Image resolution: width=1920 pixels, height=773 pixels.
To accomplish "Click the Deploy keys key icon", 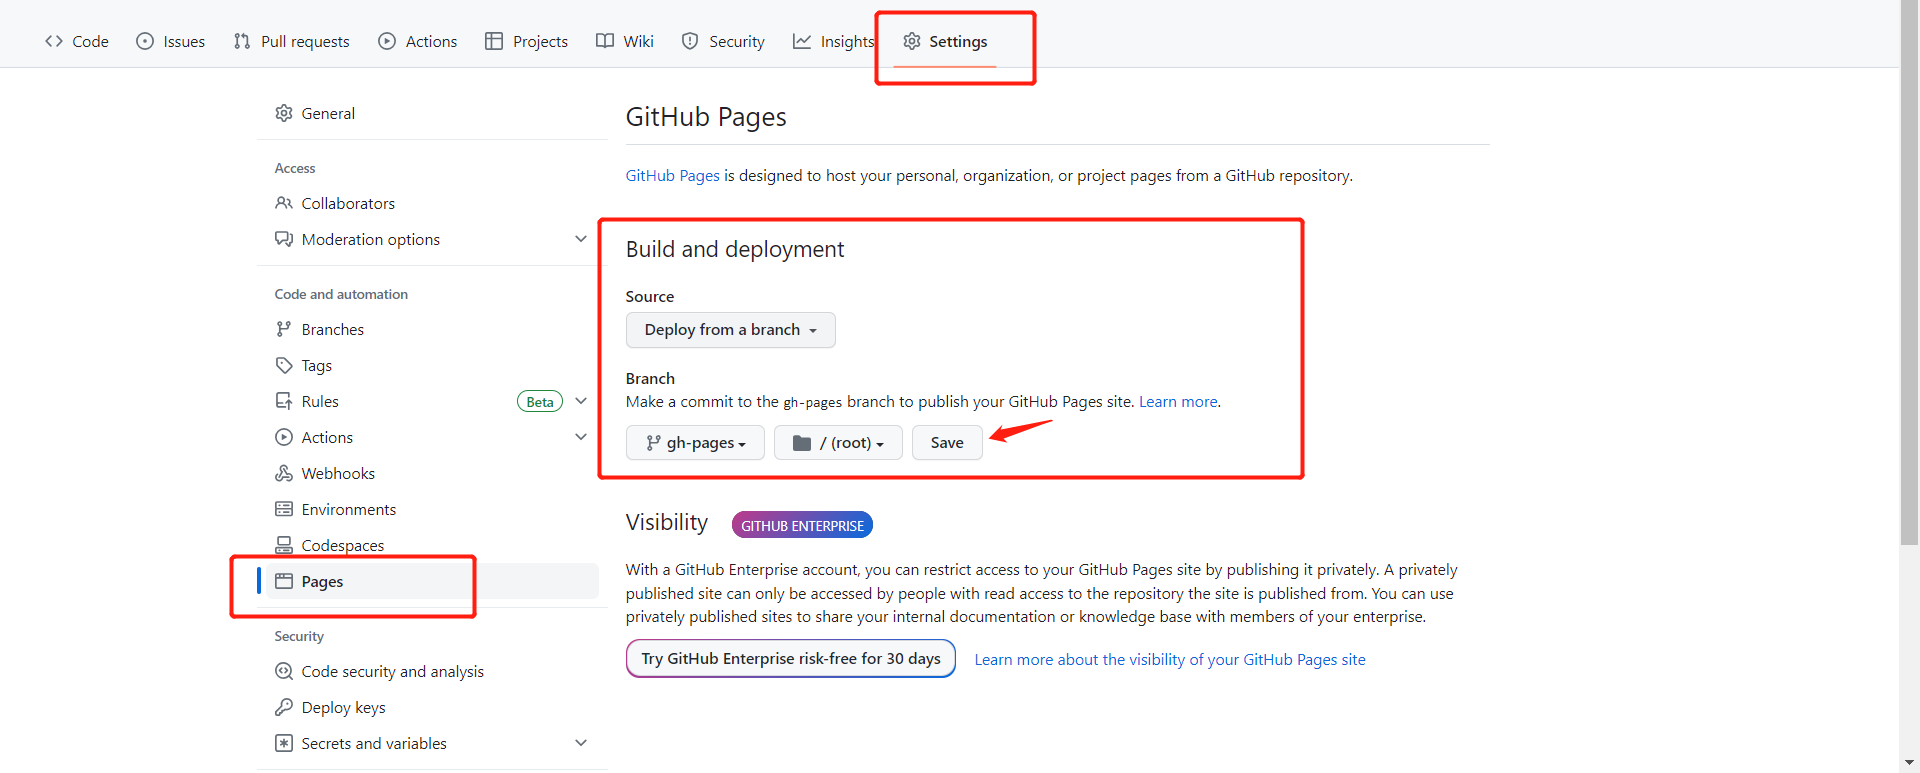I will click(x=284, y=707).
